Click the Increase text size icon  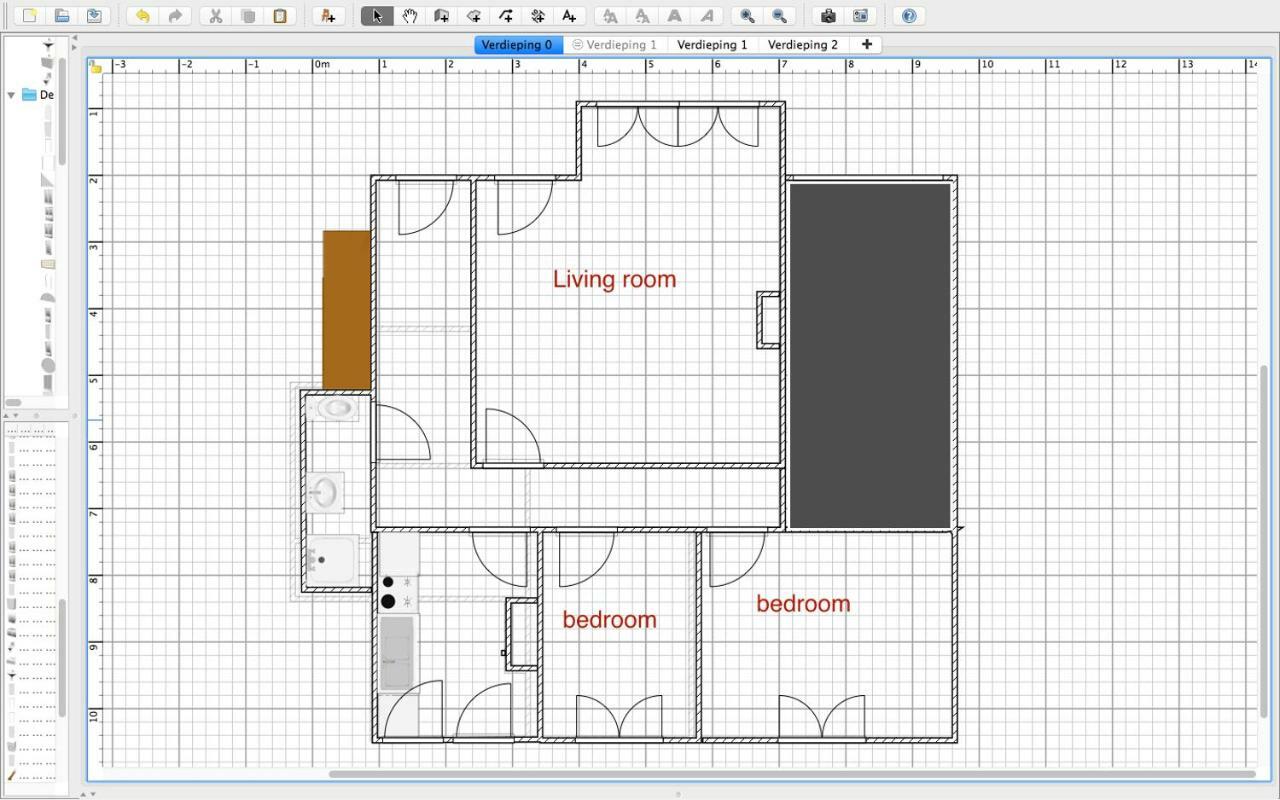click(610, 16)
